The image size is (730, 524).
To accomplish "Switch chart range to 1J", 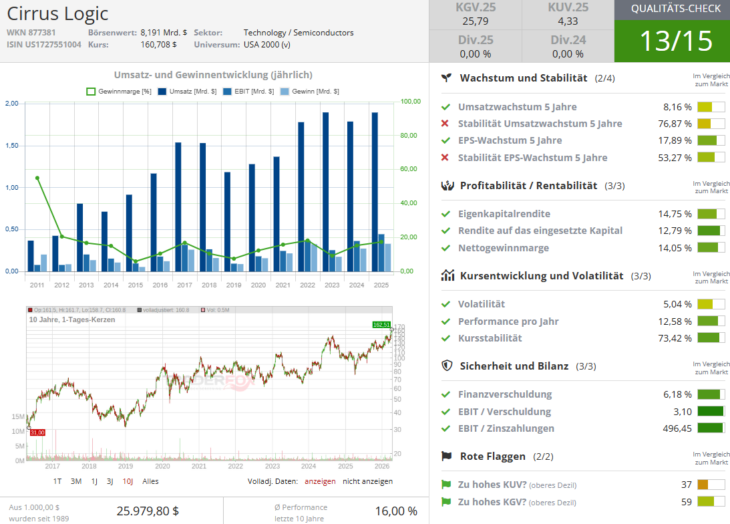I will (x=95, y=481).
